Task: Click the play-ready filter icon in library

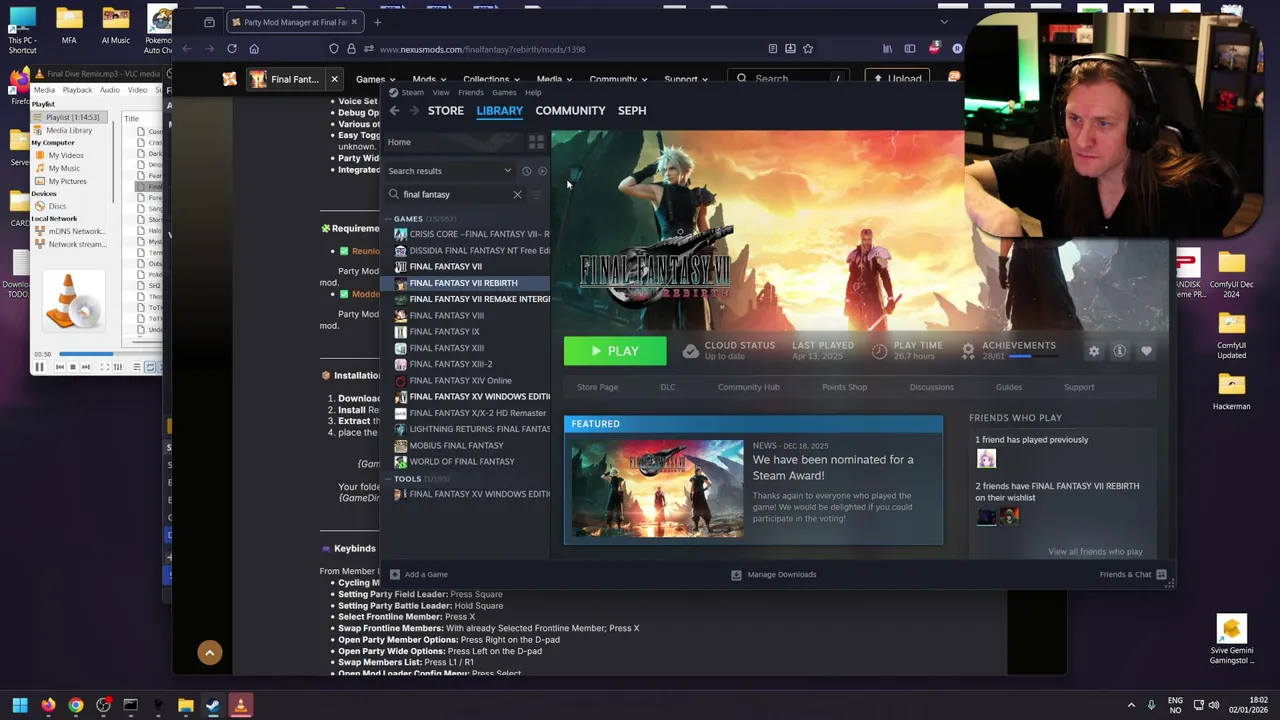Action: click(542, 171)
